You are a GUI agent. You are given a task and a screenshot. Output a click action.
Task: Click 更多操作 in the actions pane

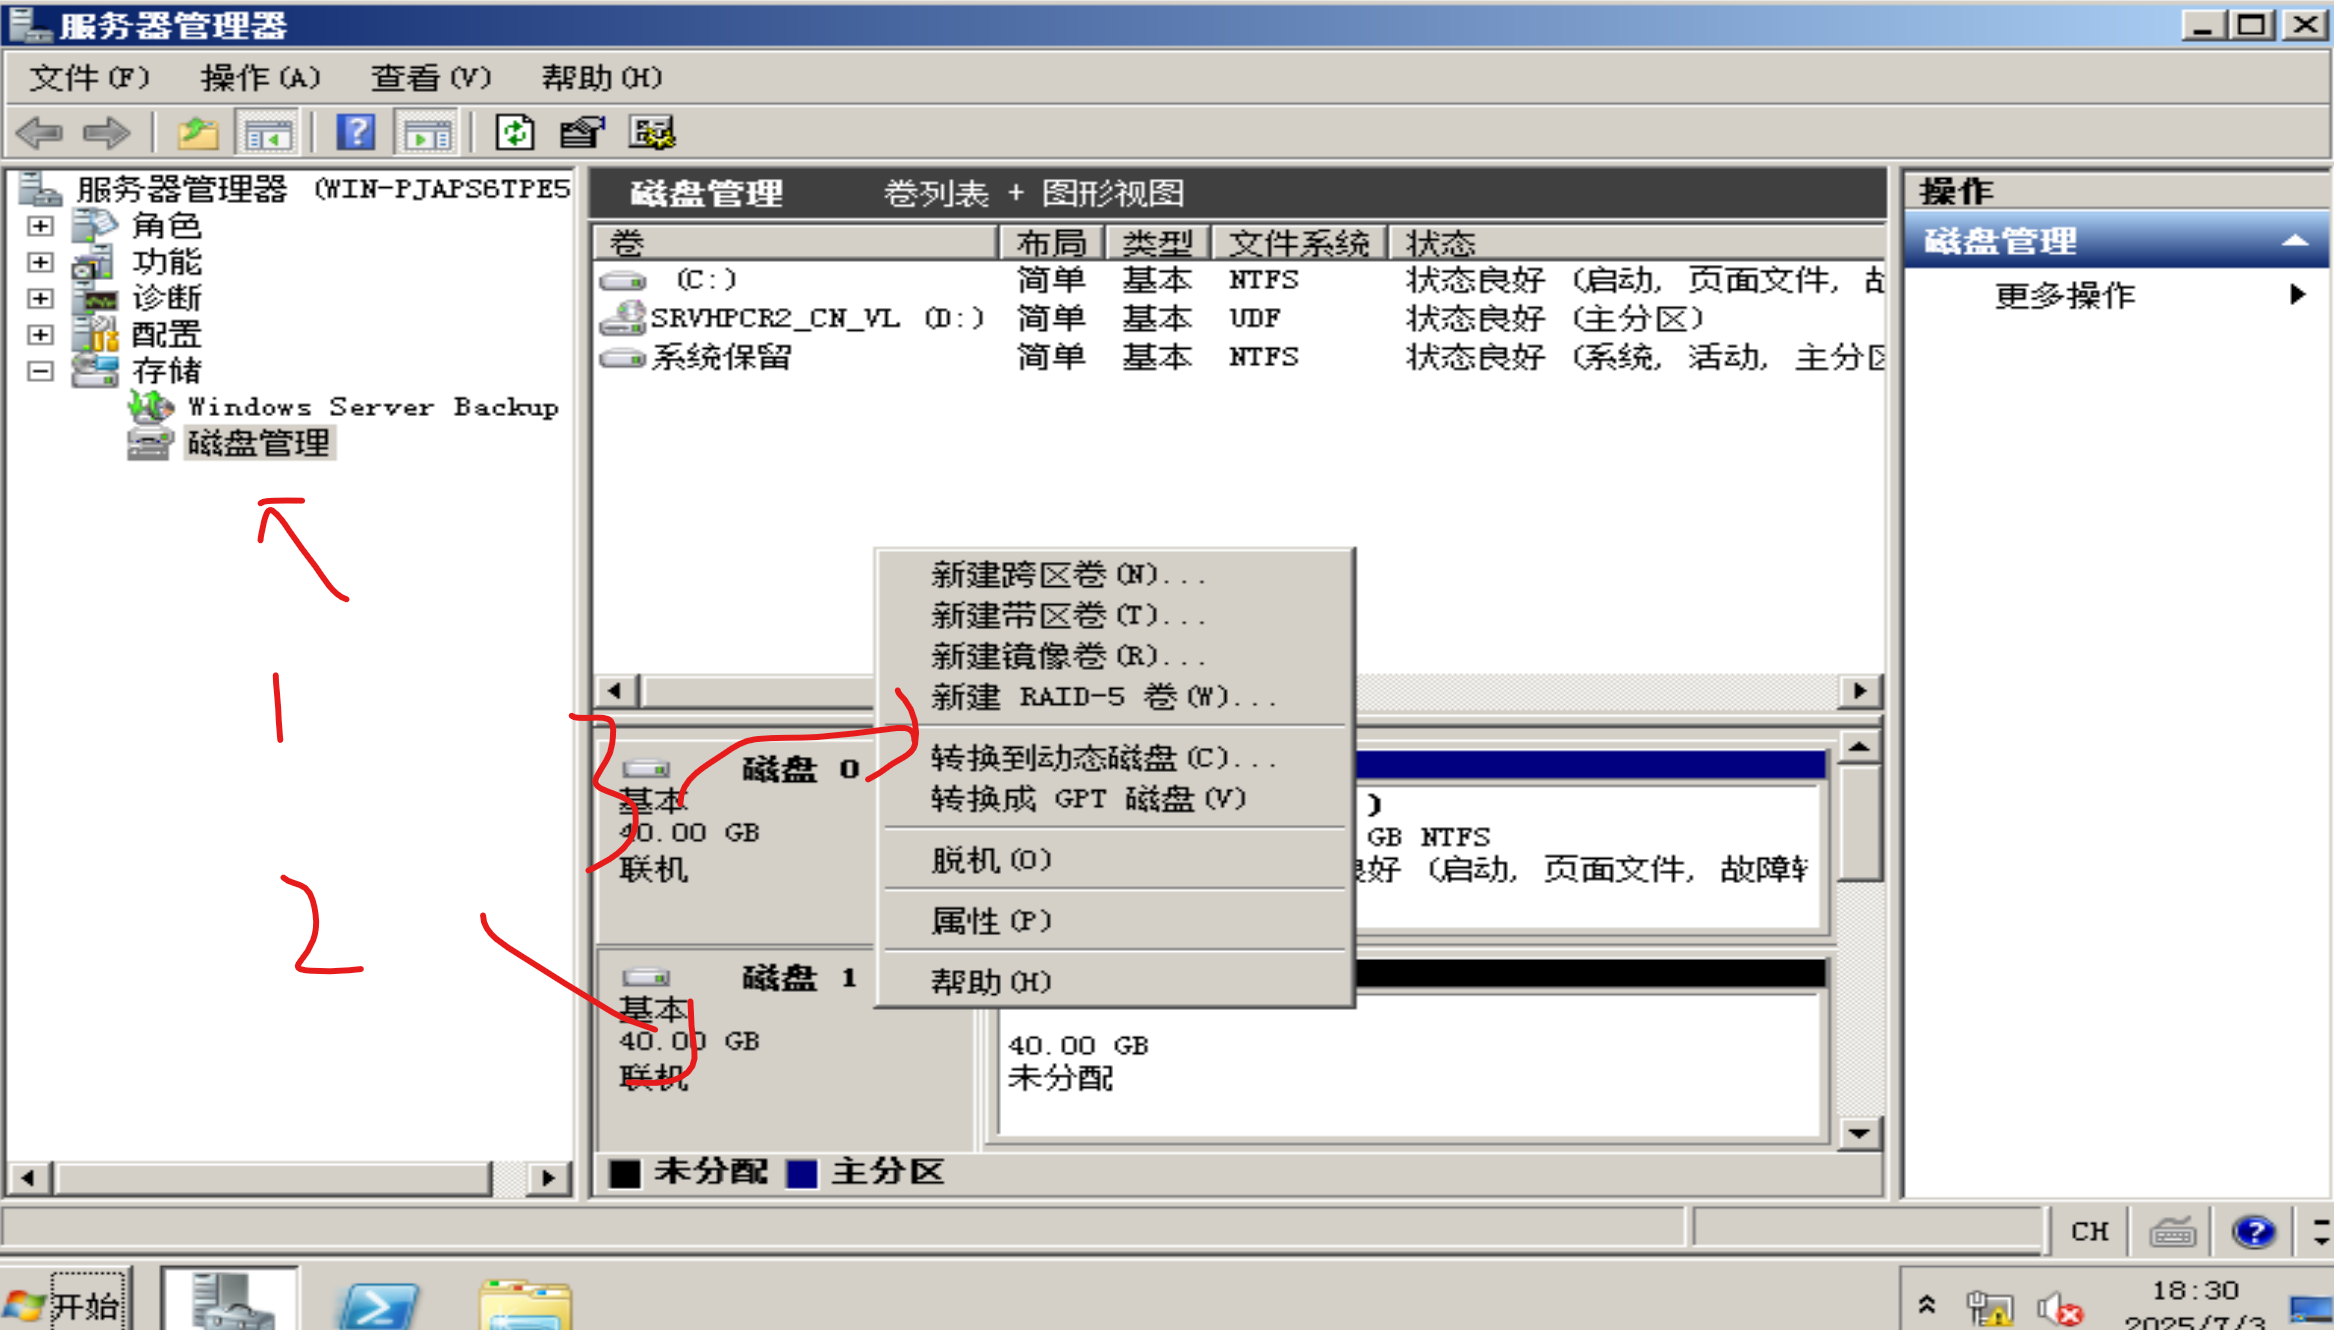[x=2064, y=295]
